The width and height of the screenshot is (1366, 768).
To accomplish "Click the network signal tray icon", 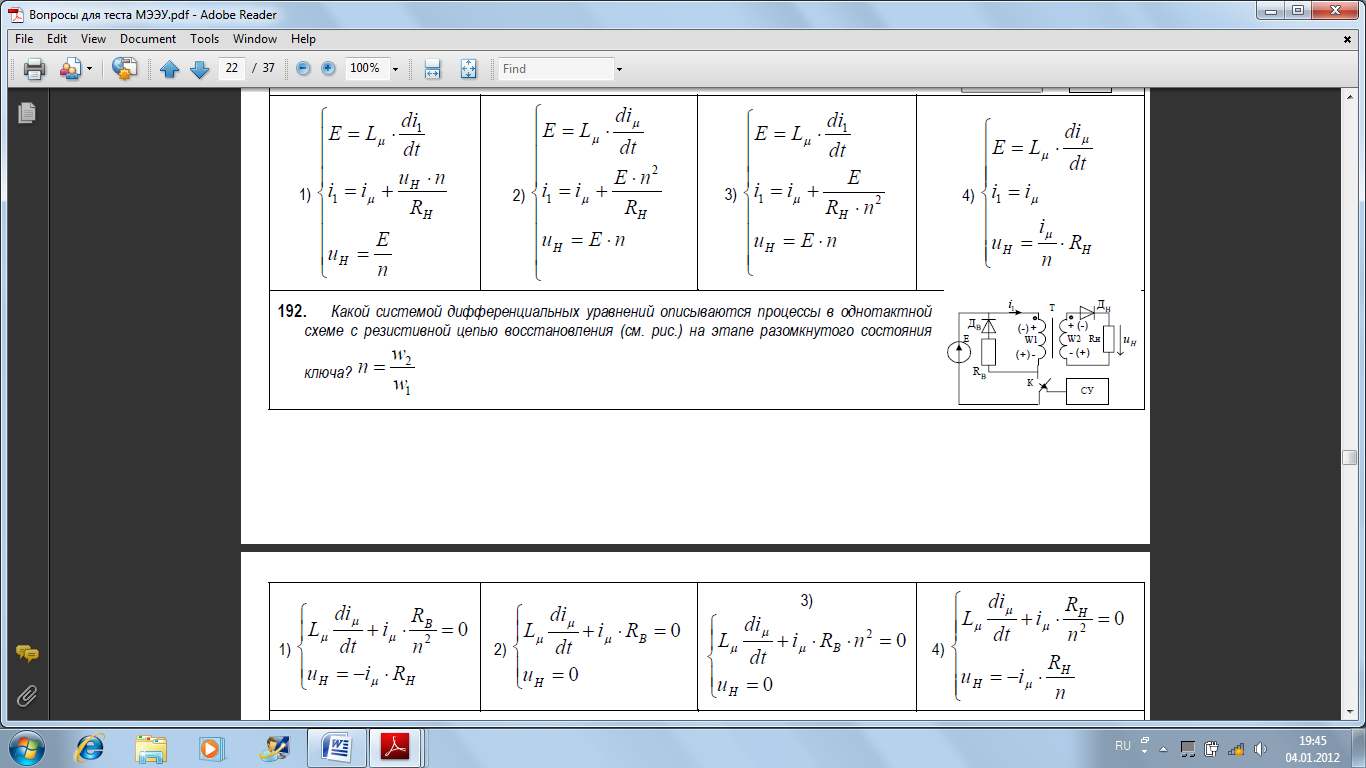I will click(1235, 748).
